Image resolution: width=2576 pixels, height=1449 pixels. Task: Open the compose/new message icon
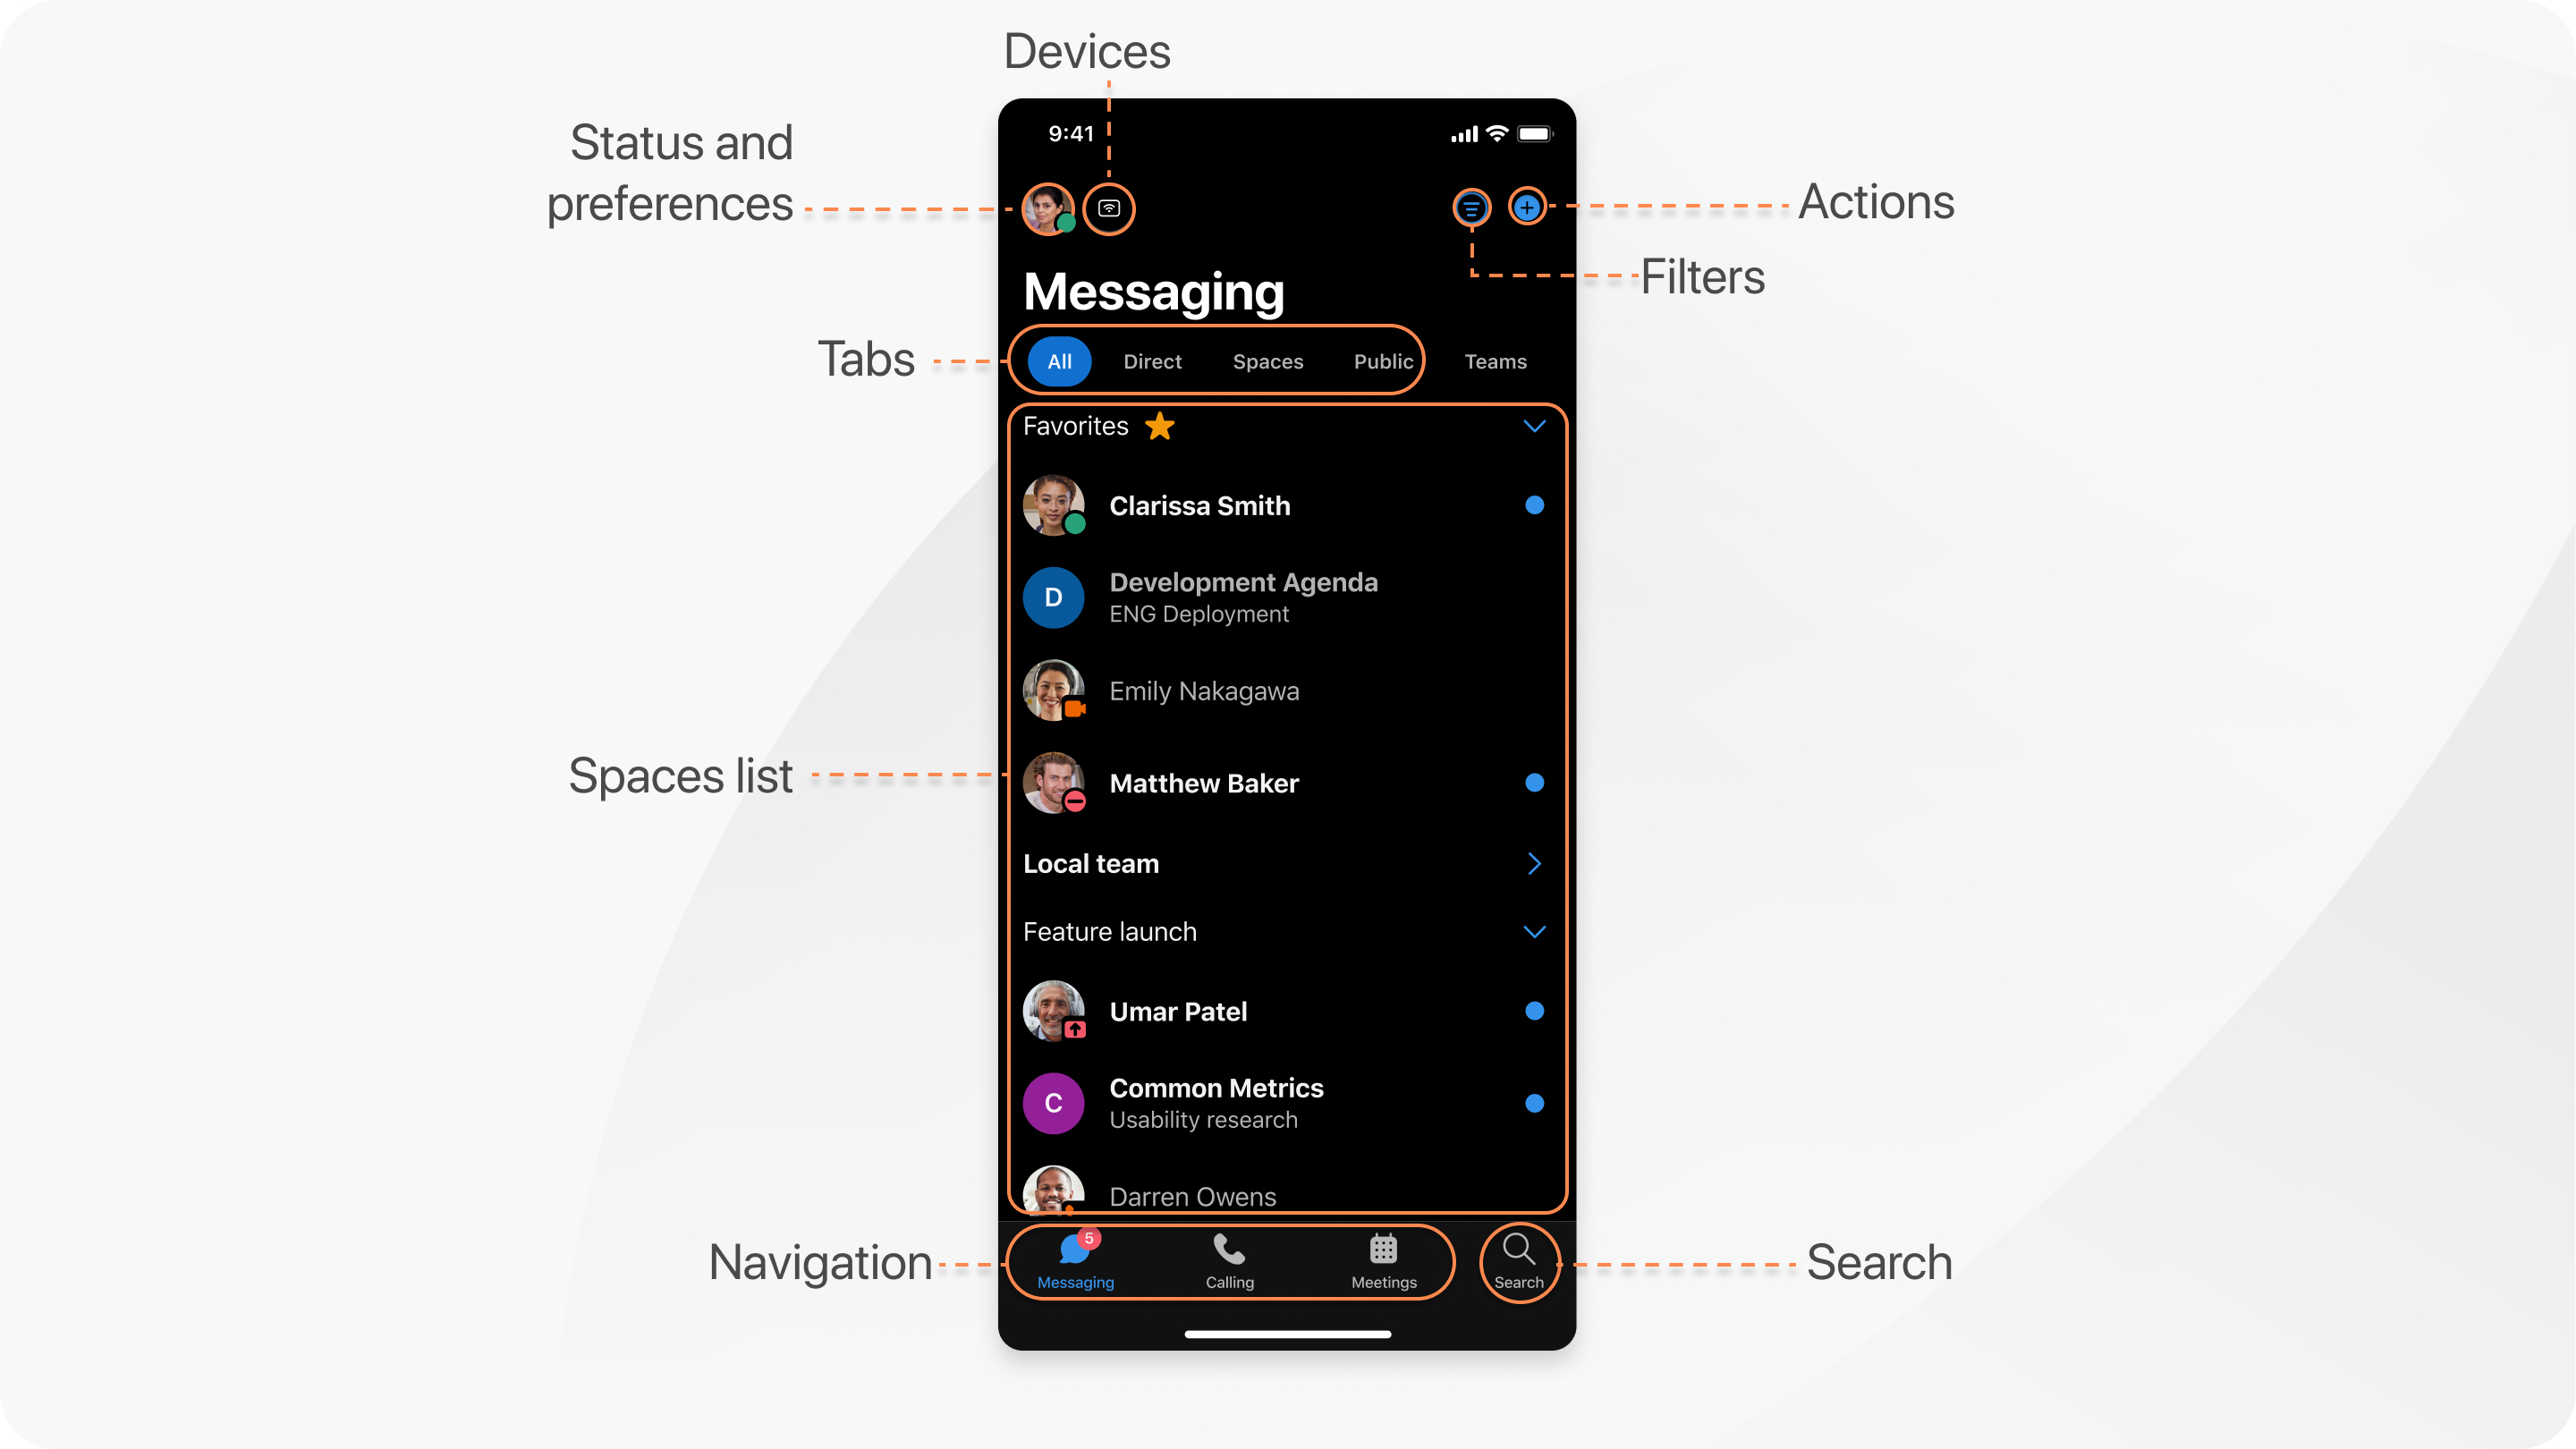pos(1525,207)
